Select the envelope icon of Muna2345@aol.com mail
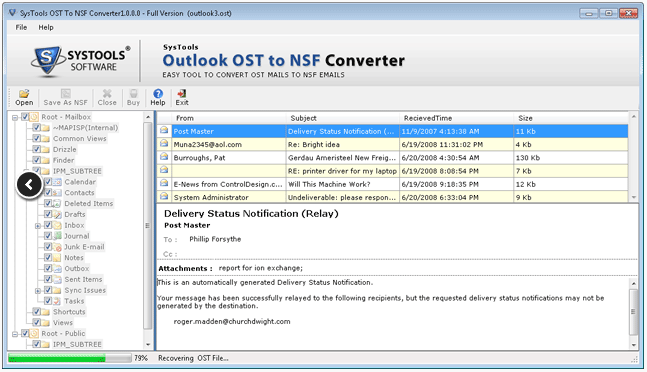647x372 pixels. pos(164,144)
